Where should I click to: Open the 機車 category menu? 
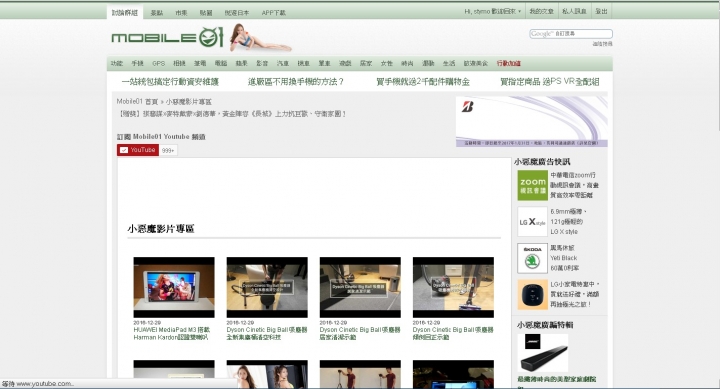[304, 63]
